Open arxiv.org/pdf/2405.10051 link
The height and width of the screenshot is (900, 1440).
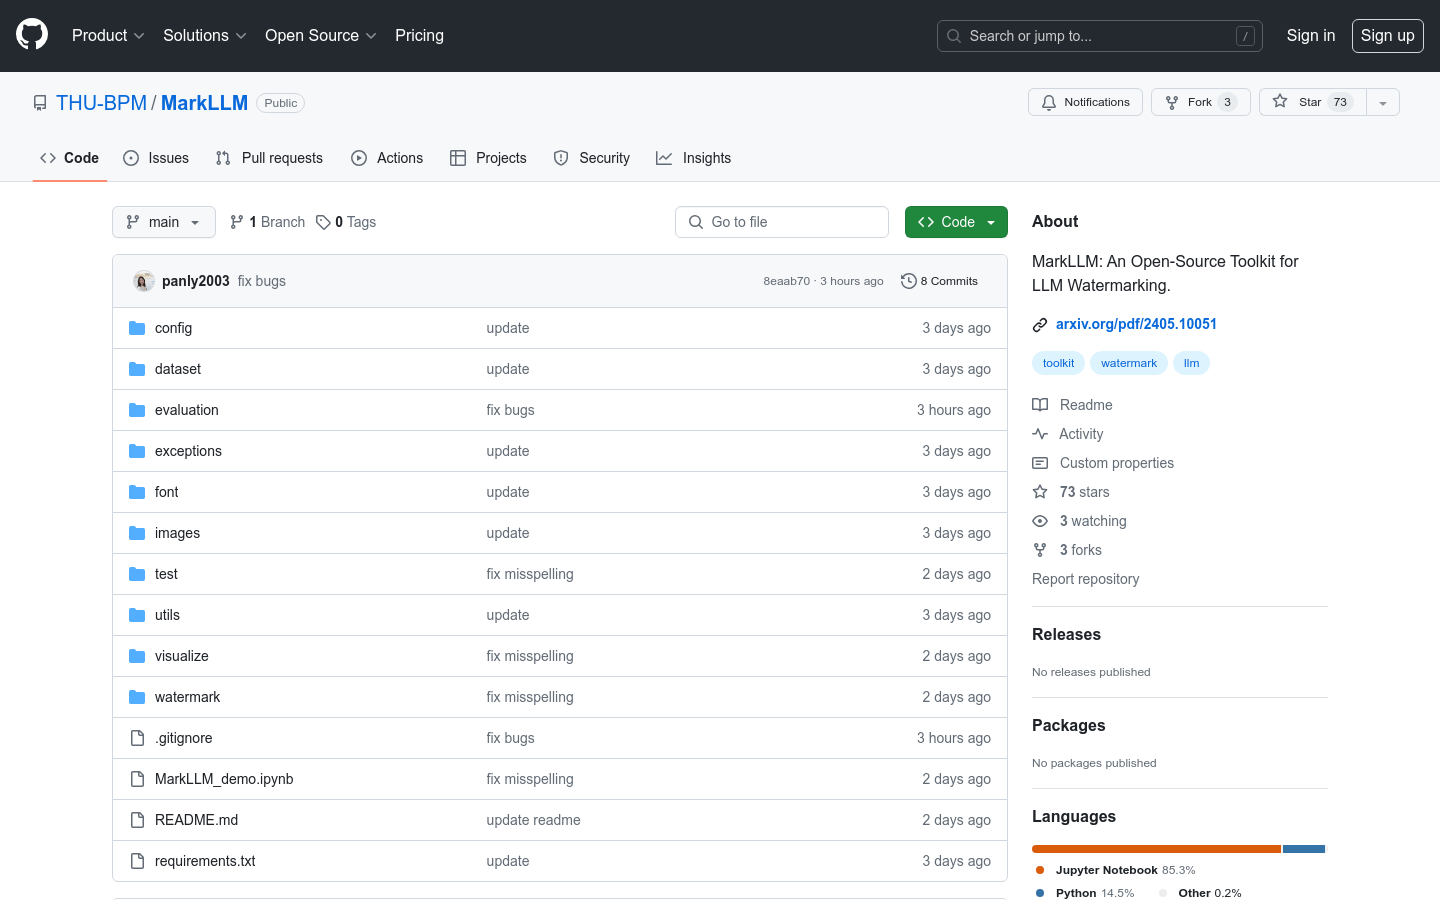tap(1136, 324)
